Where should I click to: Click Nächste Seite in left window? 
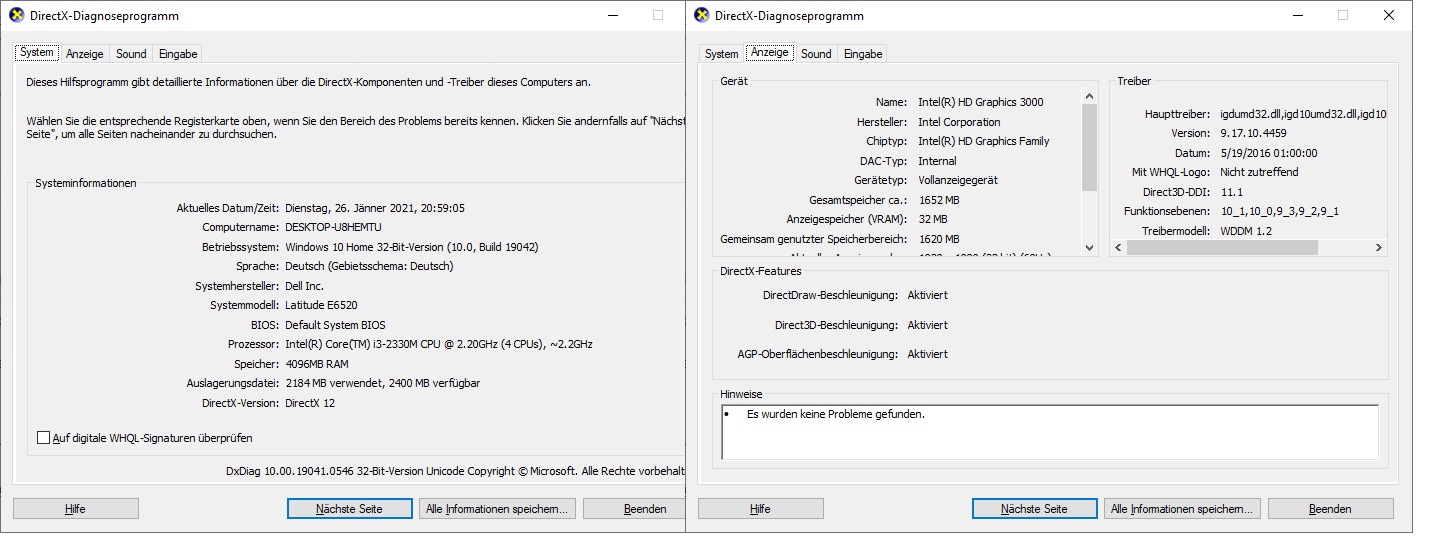pyautogui.click(x=349, y=509)
